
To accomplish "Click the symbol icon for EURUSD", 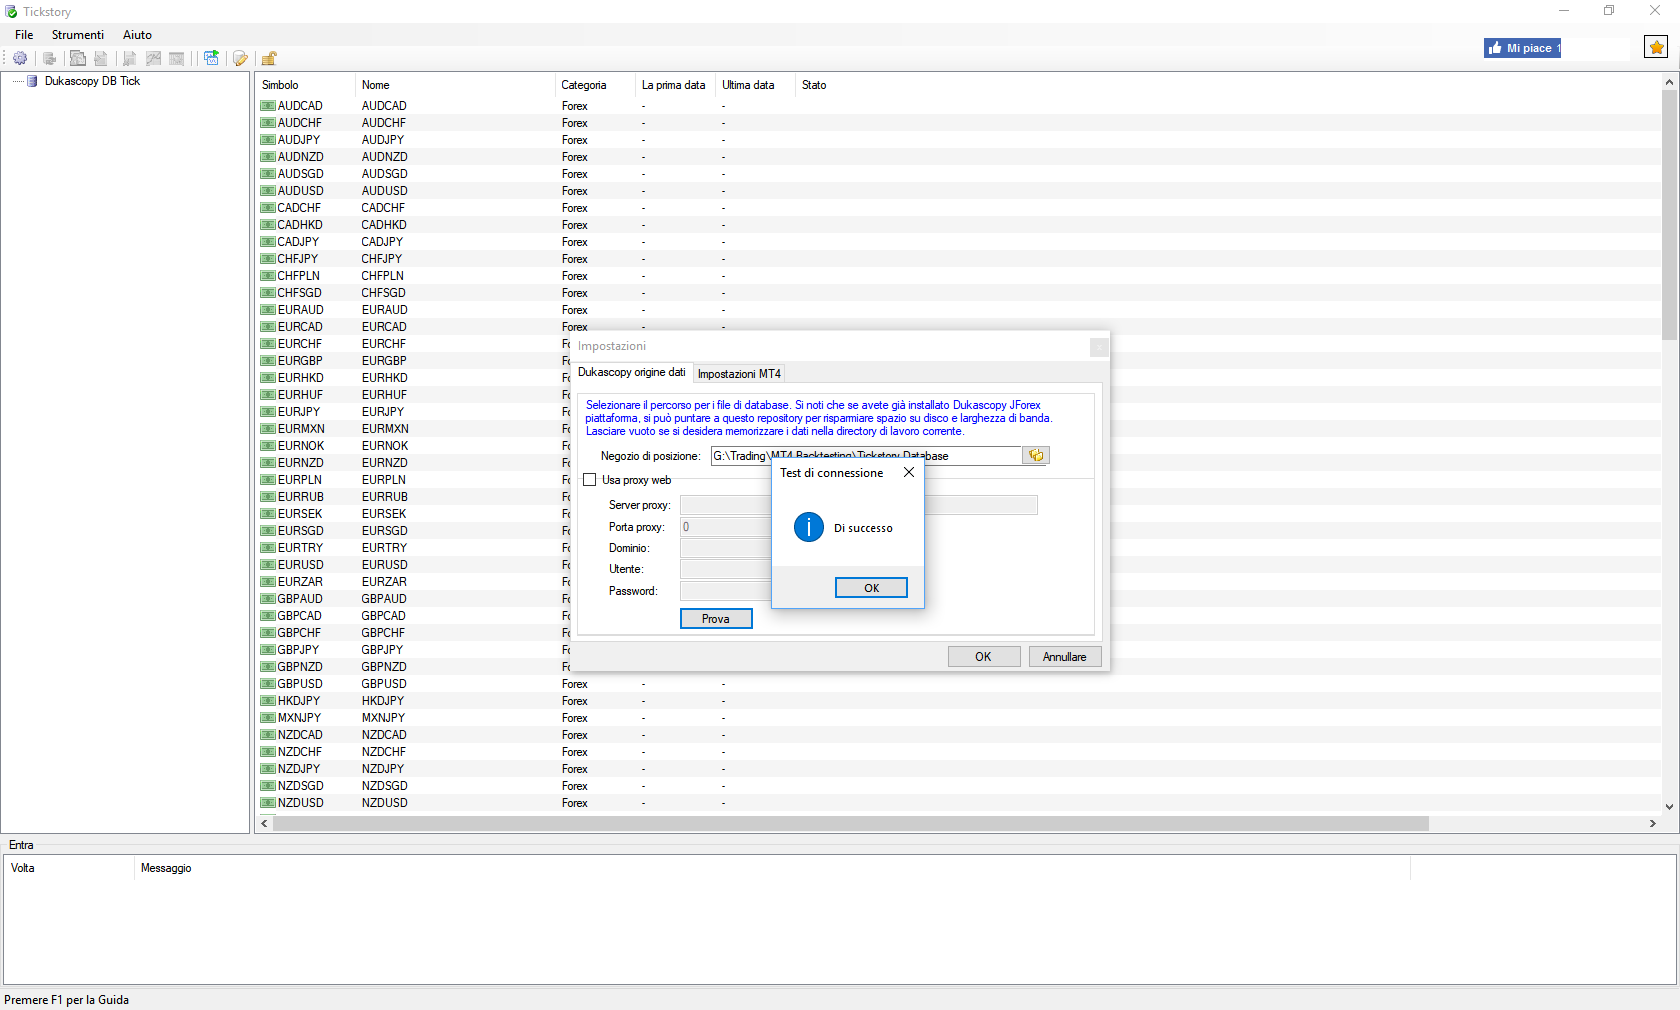I will pos(268,565).
